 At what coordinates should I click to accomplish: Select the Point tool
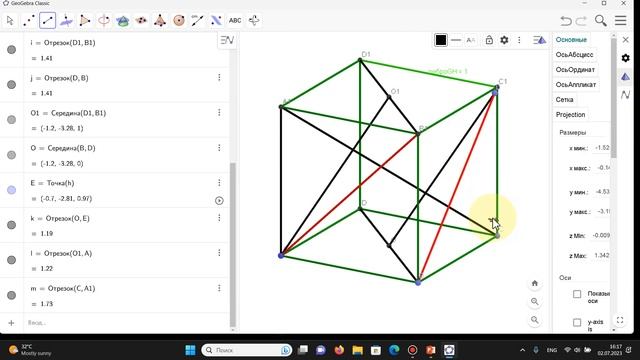pos(29,20)
